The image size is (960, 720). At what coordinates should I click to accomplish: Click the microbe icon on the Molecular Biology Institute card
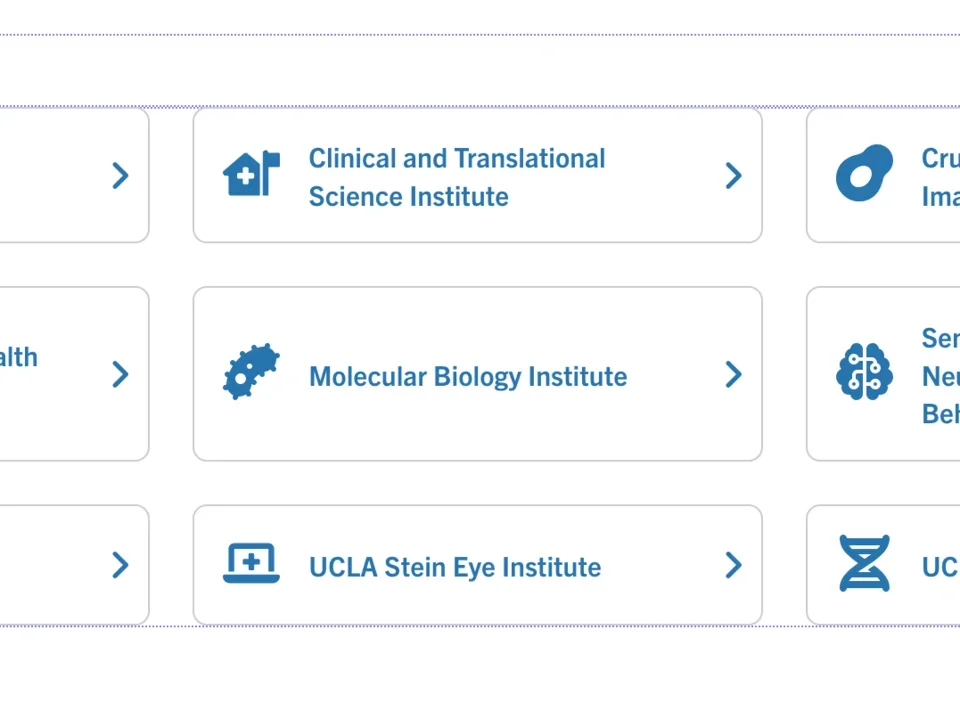click(251, 373)
